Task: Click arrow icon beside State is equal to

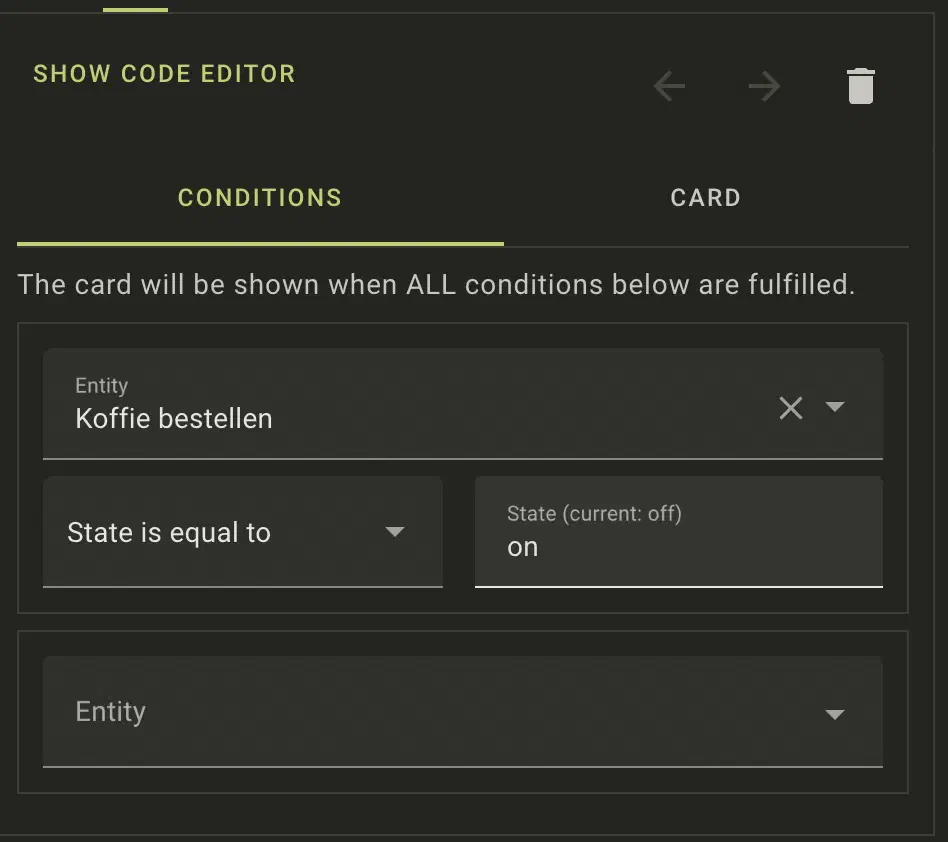Action: point(395,532)
